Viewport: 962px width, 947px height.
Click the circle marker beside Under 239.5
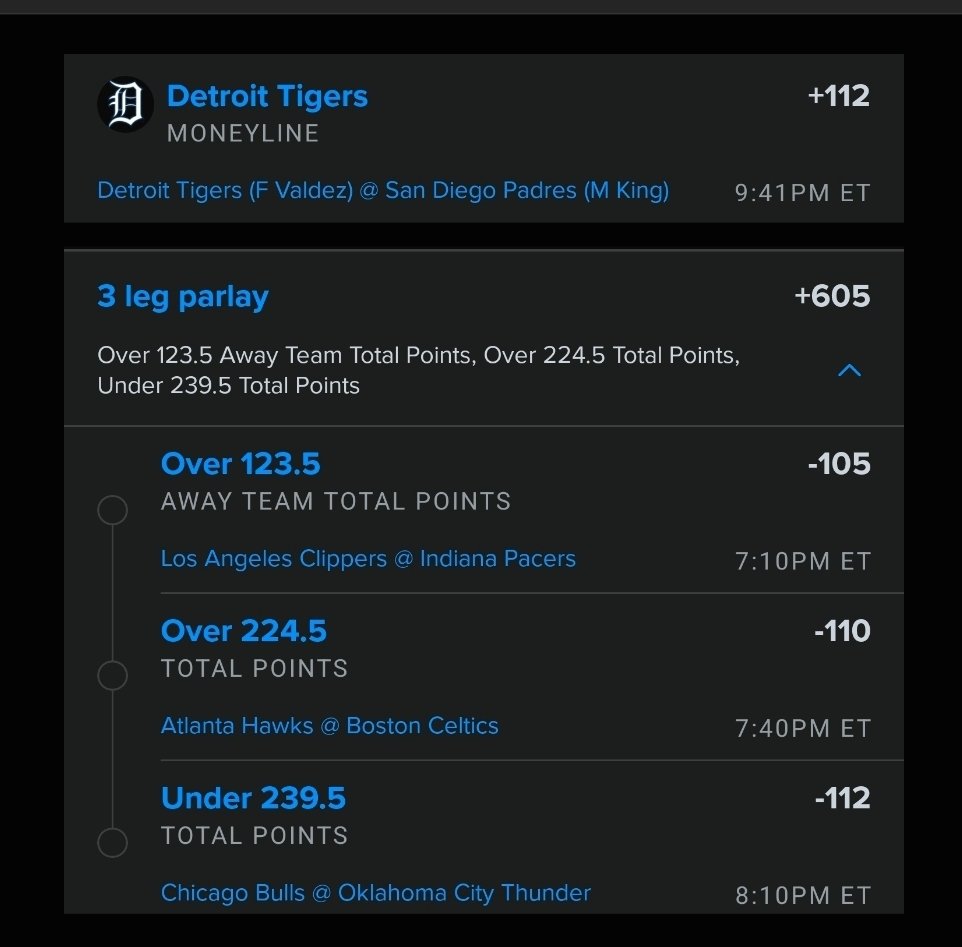pos(112,842)
